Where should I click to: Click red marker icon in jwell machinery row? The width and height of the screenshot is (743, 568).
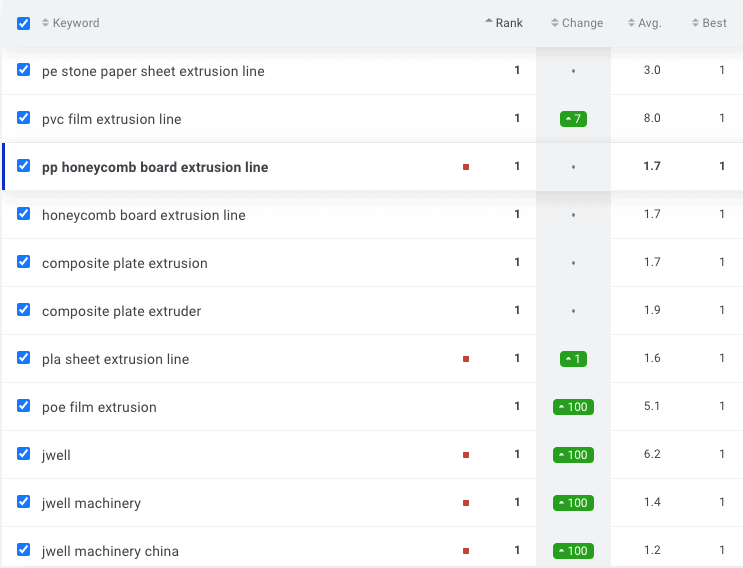(466, 503)
